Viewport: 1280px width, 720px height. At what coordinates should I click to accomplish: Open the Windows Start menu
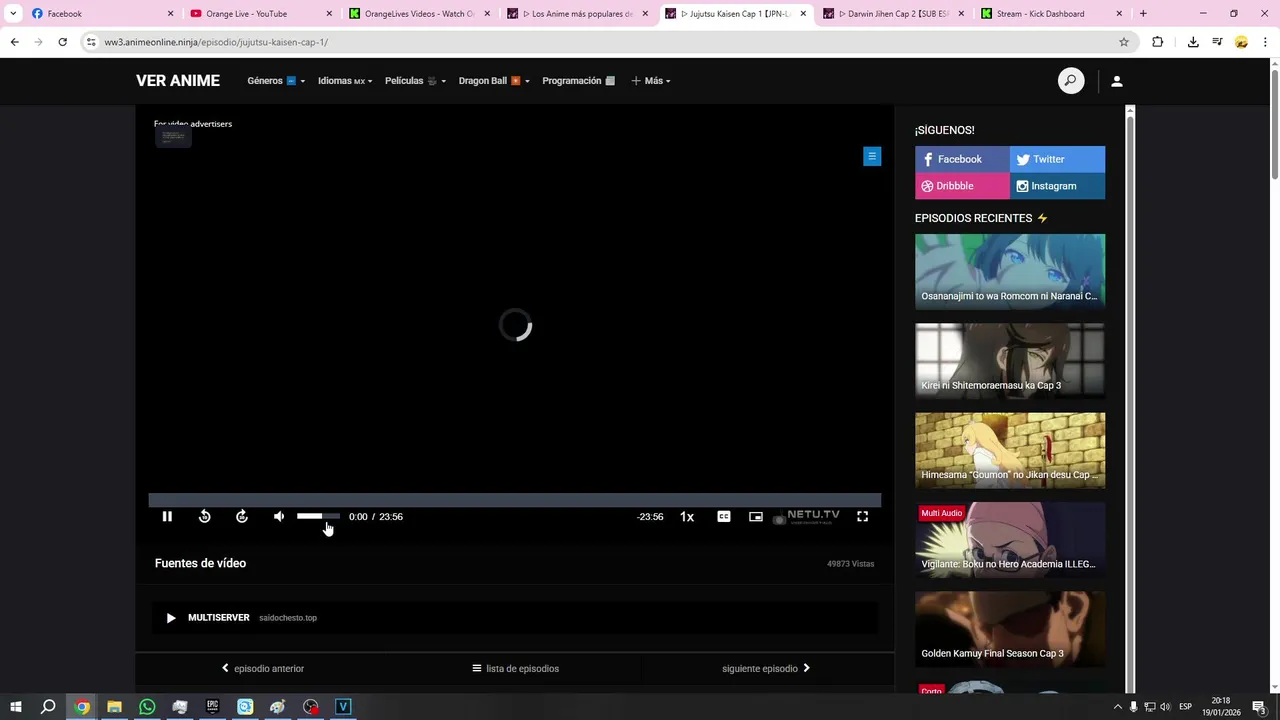coord(15,707)
